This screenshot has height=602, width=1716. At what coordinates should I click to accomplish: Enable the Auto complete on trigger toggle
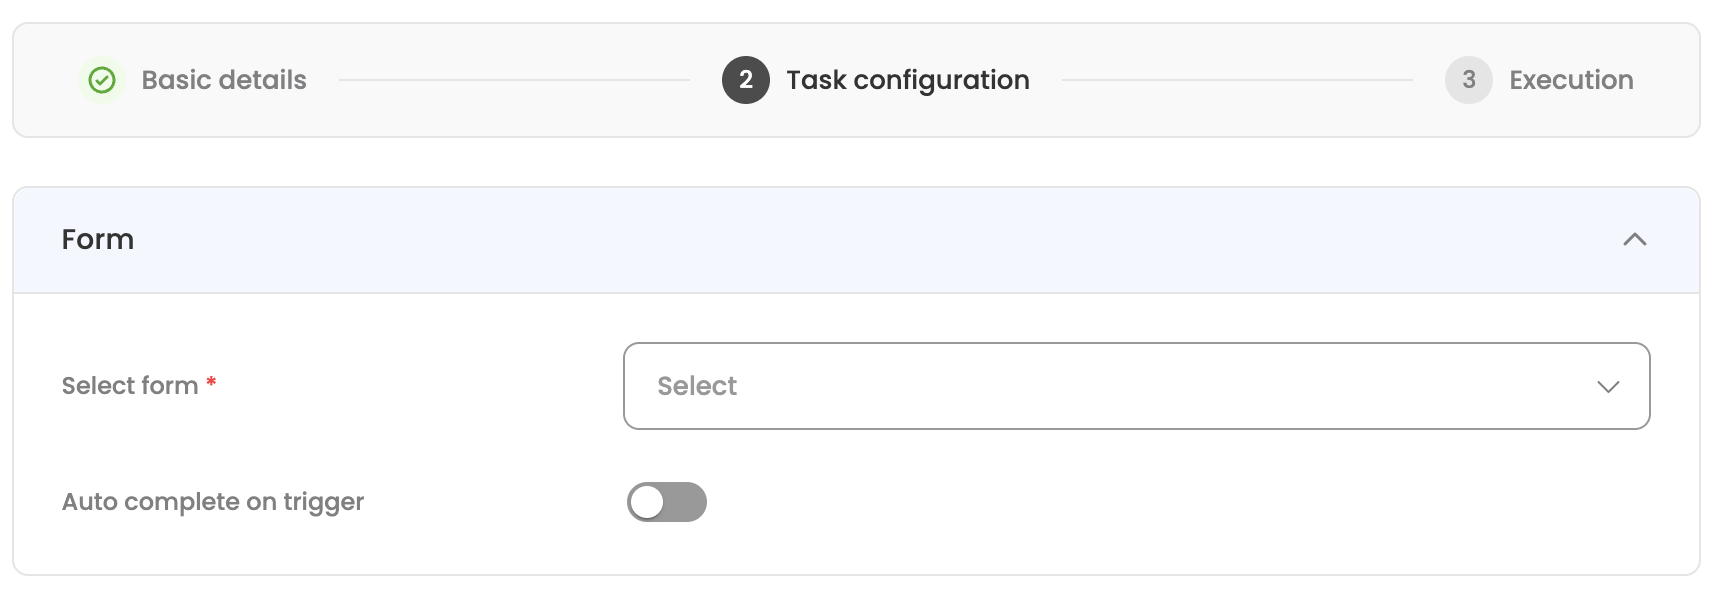coord(666,502)
